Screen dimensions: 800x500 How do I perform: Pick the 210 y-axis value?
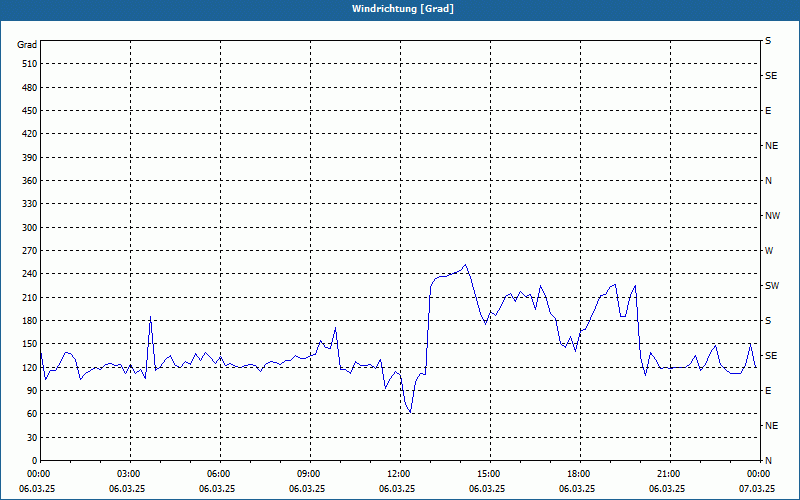30,297
